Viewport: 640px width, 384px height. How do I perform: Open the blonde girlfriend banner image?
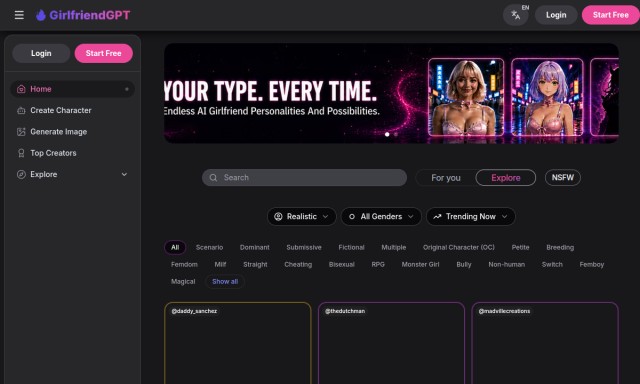[x=466, y=97]
